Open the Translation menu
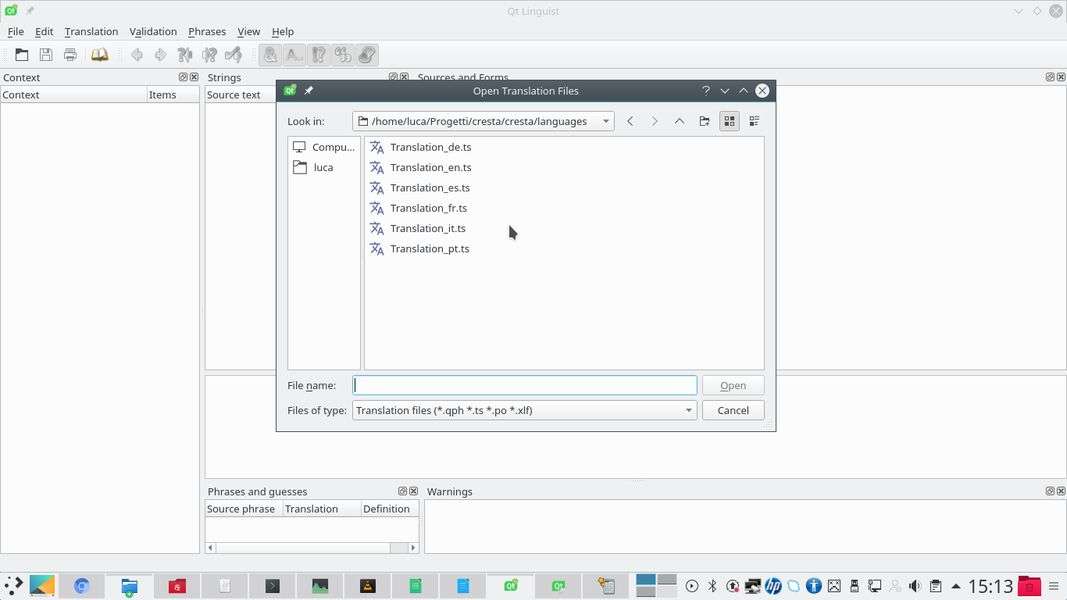Image resolution: width=1067 pixels, height=600 pixels. click(x=91, y=31)
